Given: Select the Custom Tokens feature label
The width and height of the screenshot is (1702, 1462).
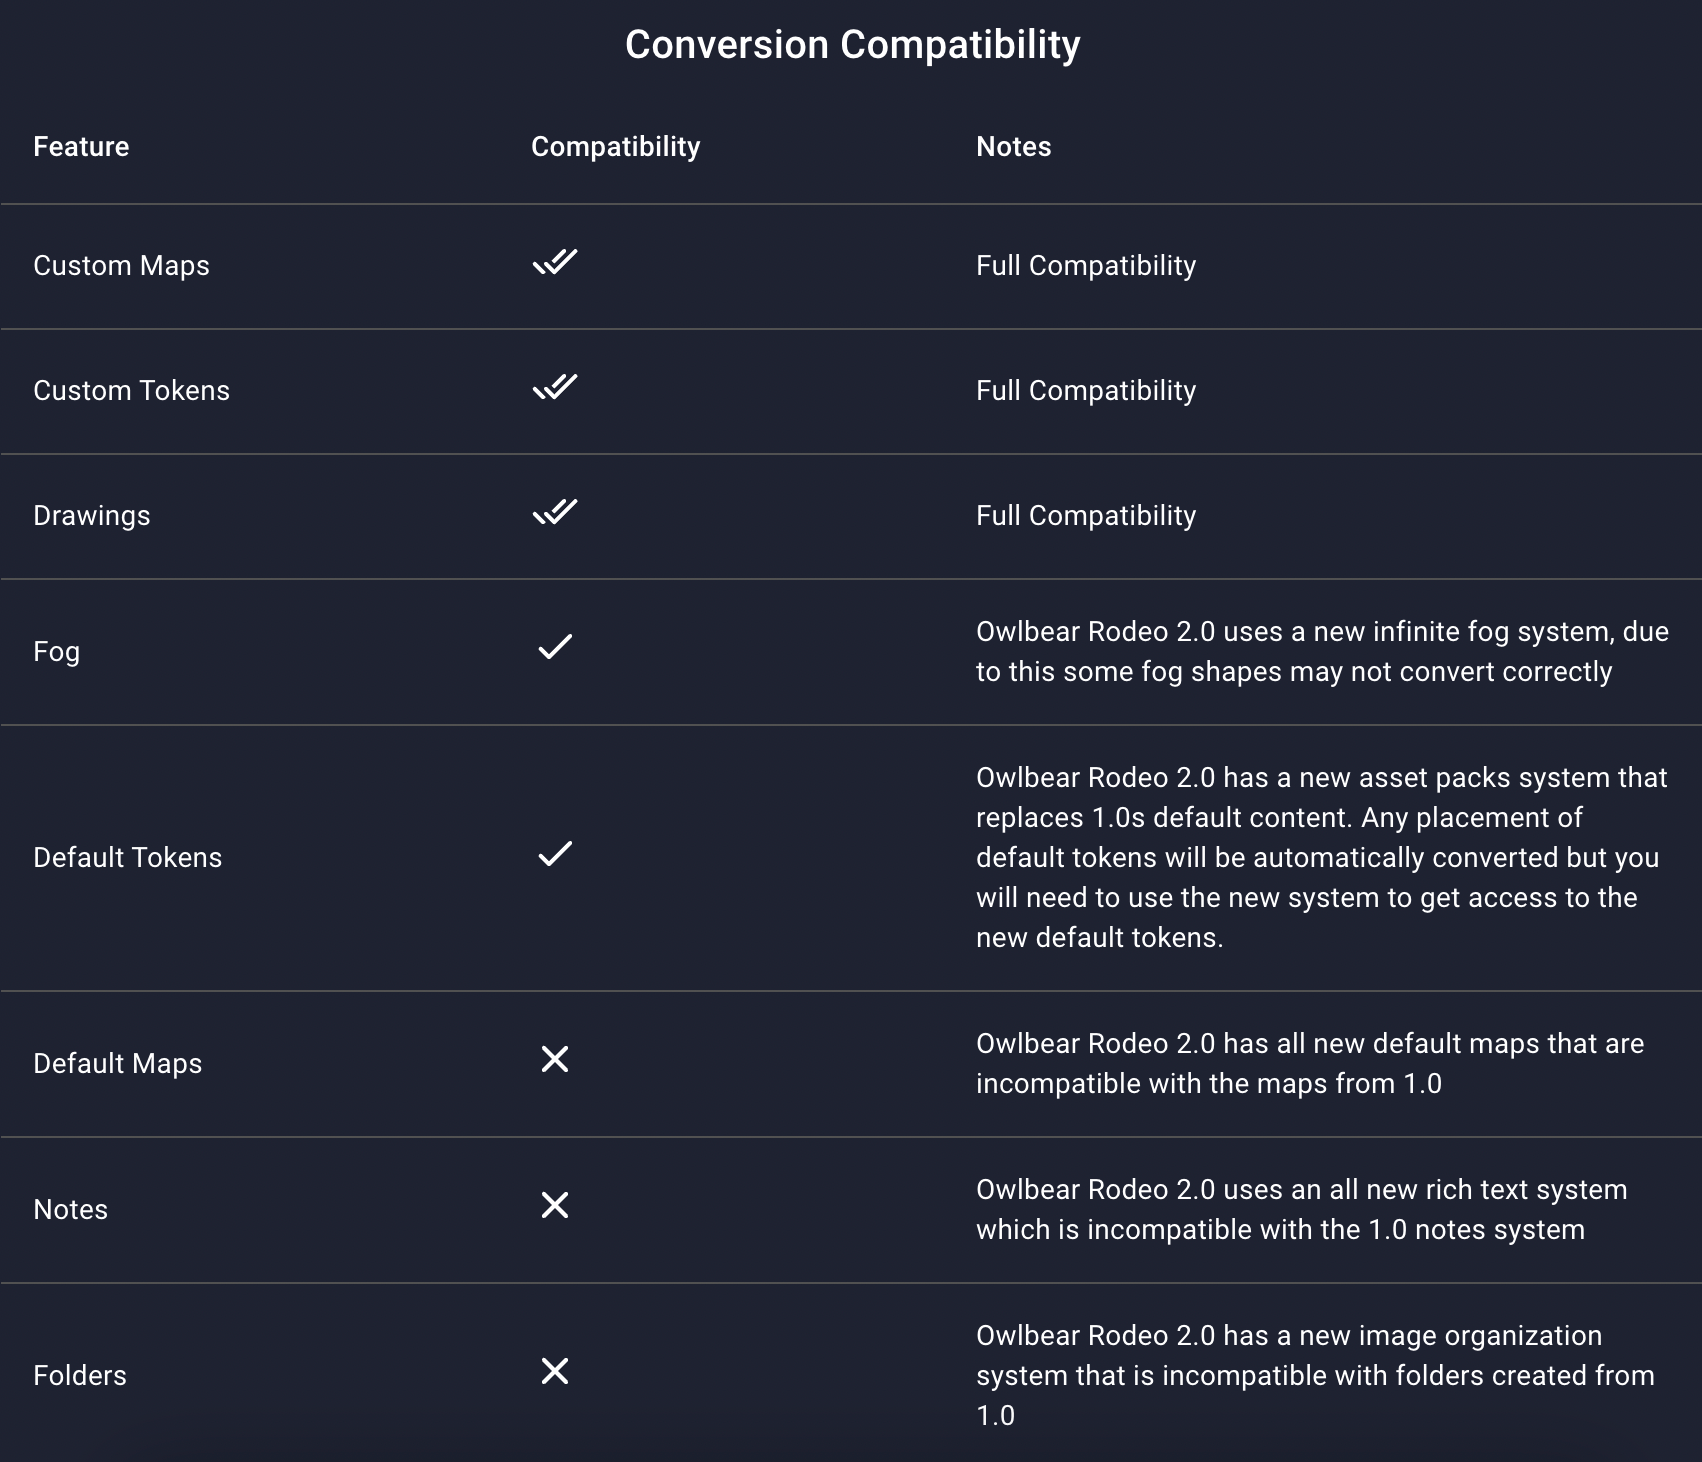Looking at the screenshot, I should (131, 391).
